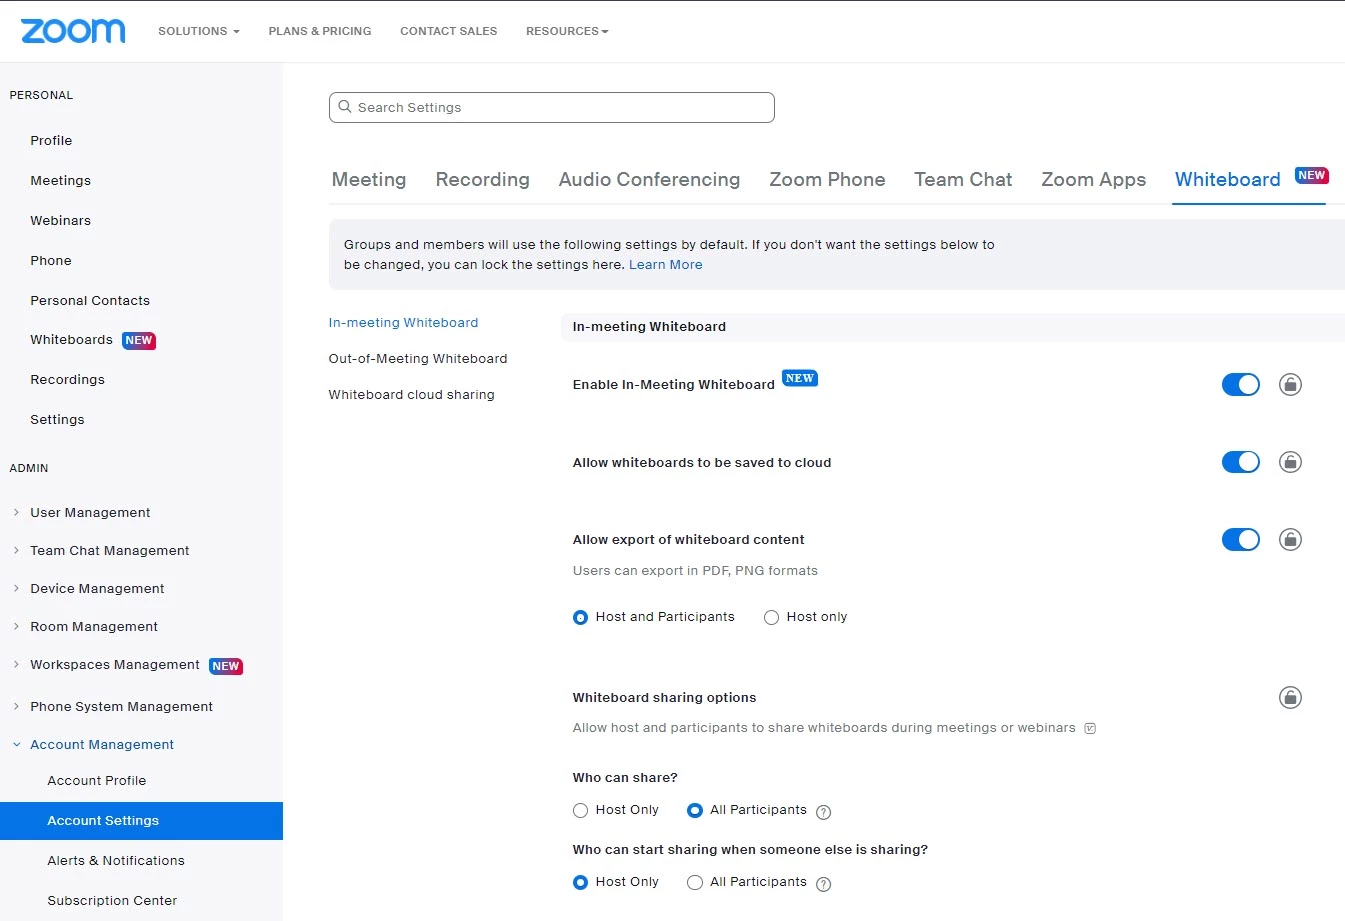This screenshot has width=1345, height=921.
Task: Click help icon beside Who can share All Participants
Action: point(824,812)
